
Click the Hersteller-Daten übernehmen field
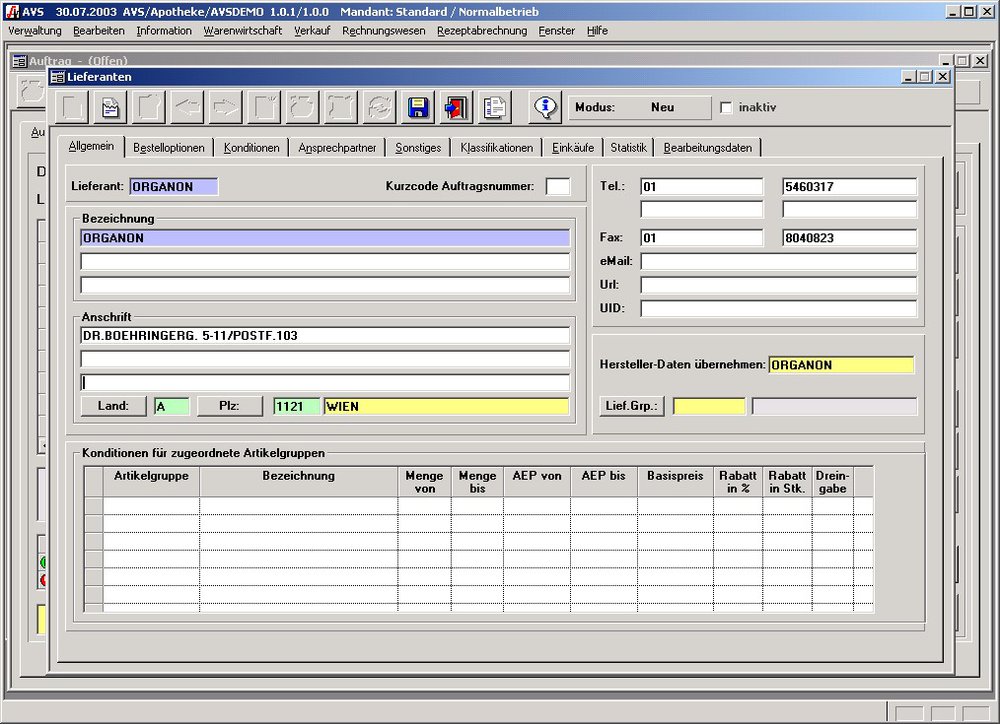coord(841,365)
